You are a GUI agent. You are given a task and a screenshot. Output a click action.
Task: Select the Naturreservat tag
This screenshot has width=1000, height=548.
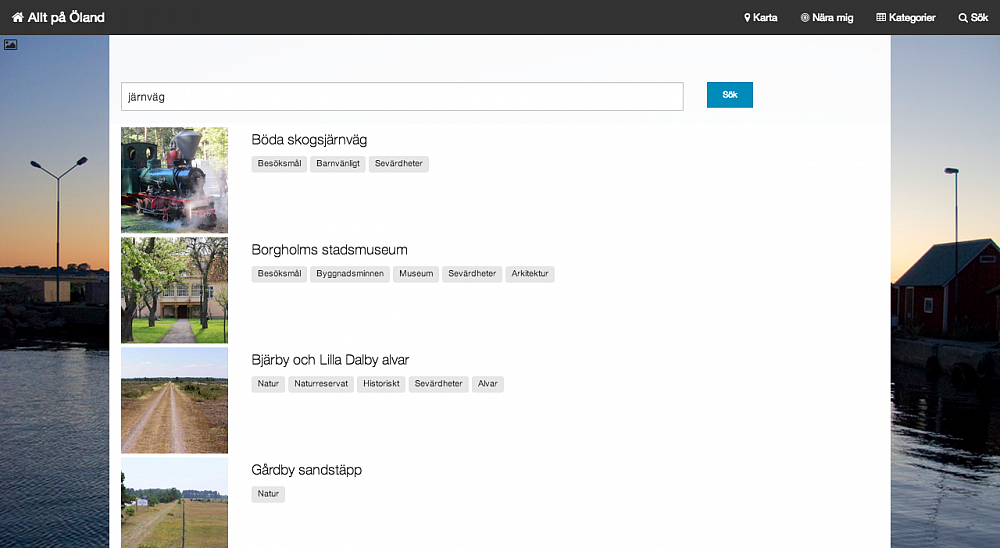(x=321, y=384)
